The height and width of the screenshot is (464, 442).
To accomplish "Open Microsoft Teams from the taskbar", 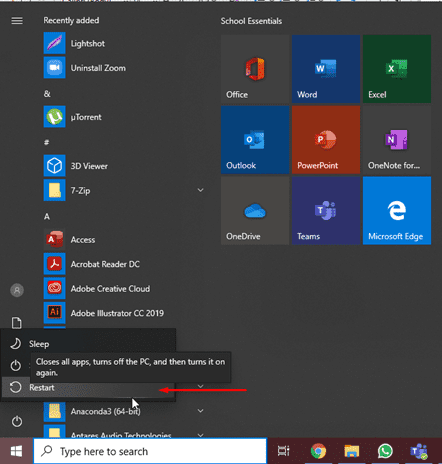I will click(x=419, y=451).
